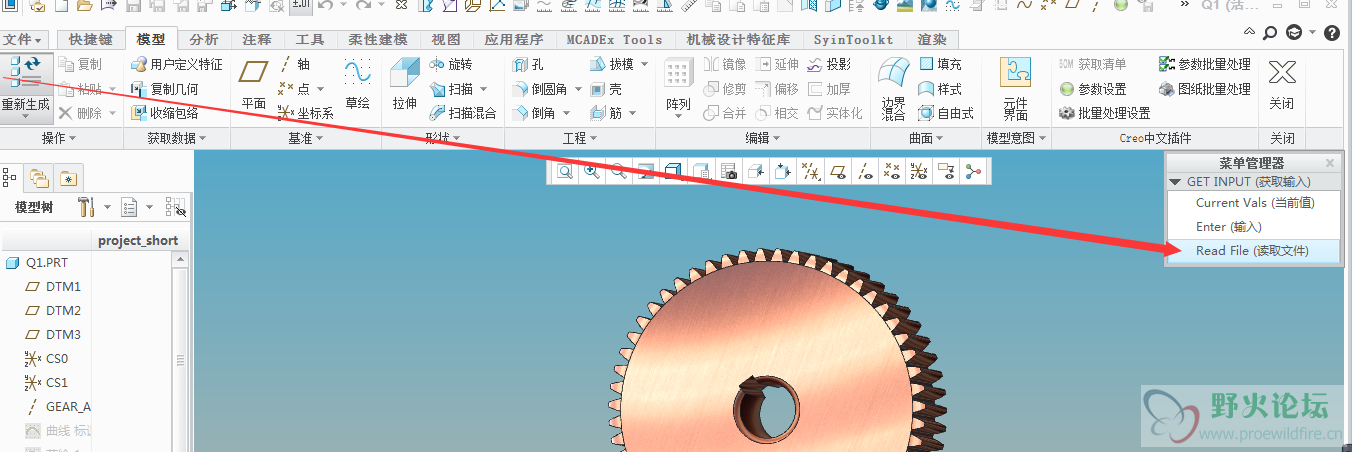Open the Folder Browser tab icon
This screenshot has width=1352, height=452.
(39, 178)
